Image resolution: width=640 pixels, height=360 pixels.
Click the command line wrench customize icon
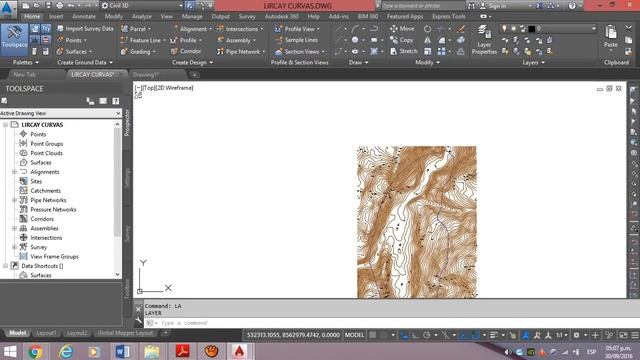[138, 321]
